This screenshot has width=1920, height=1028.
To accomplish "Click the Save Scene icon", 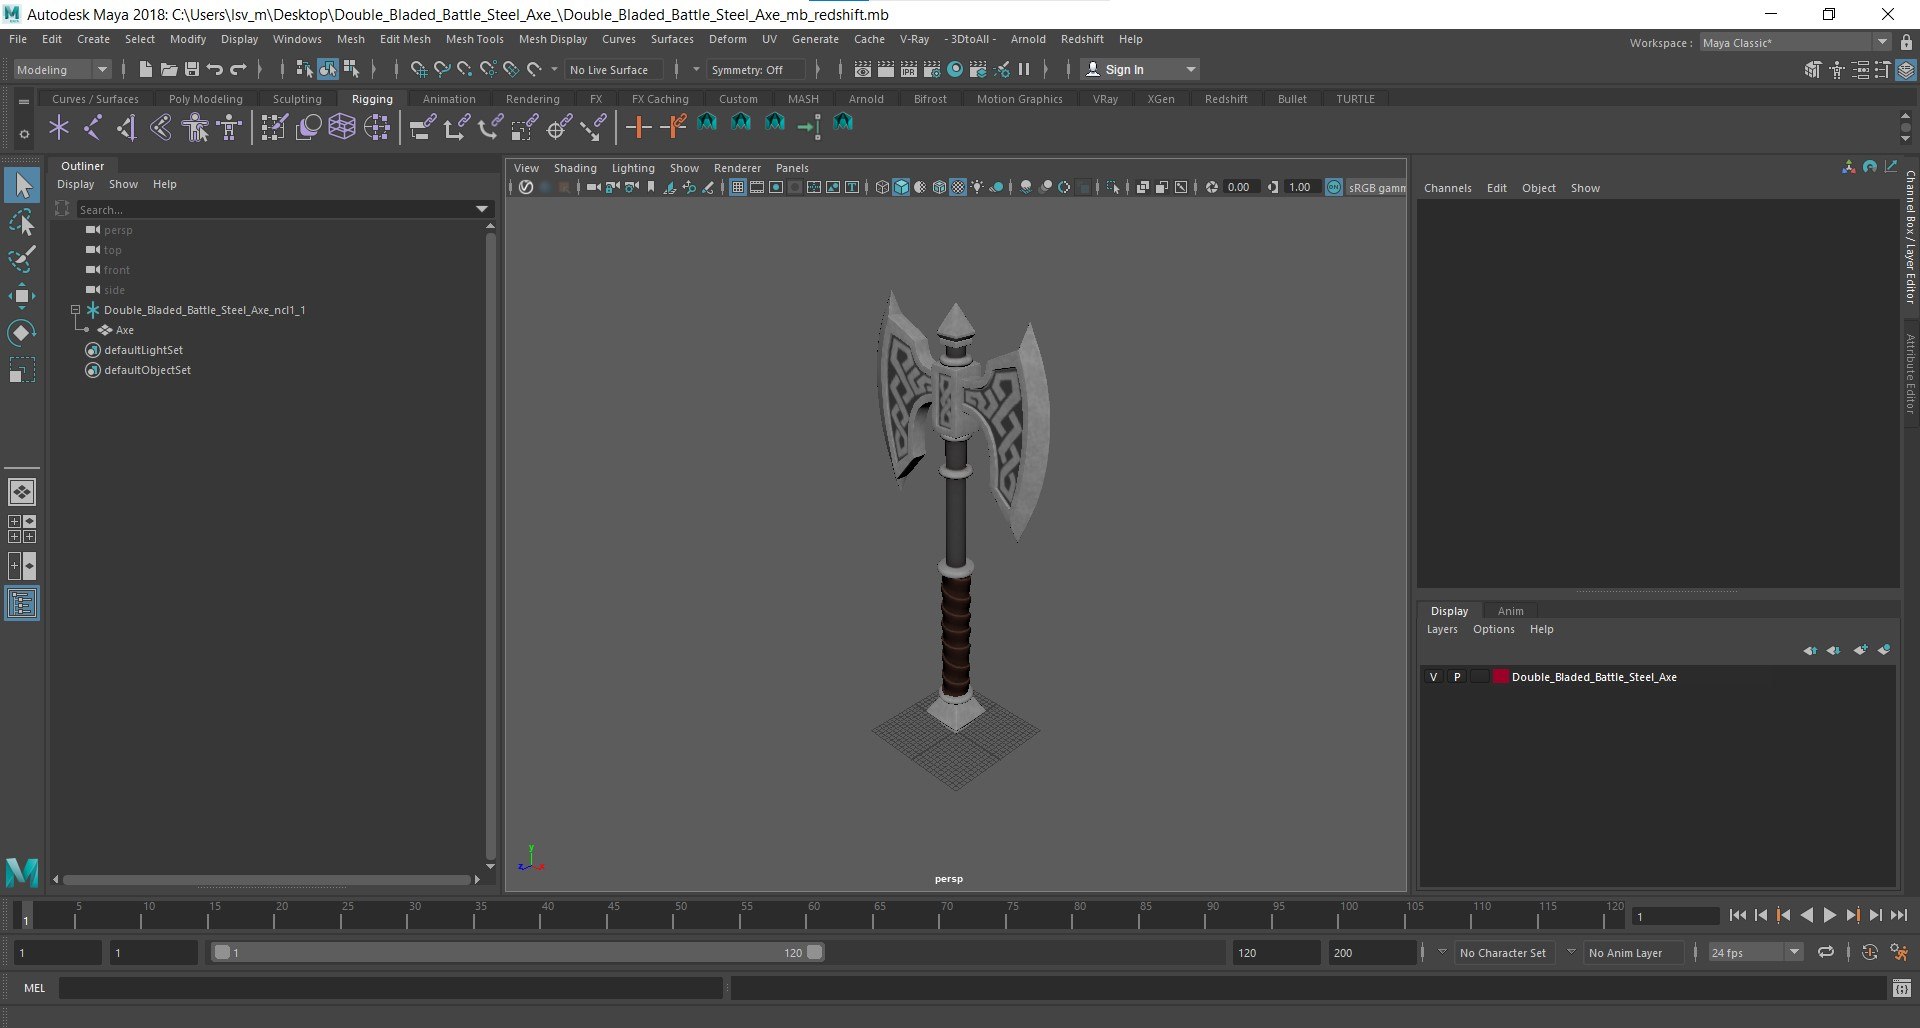I will (192, 69).
